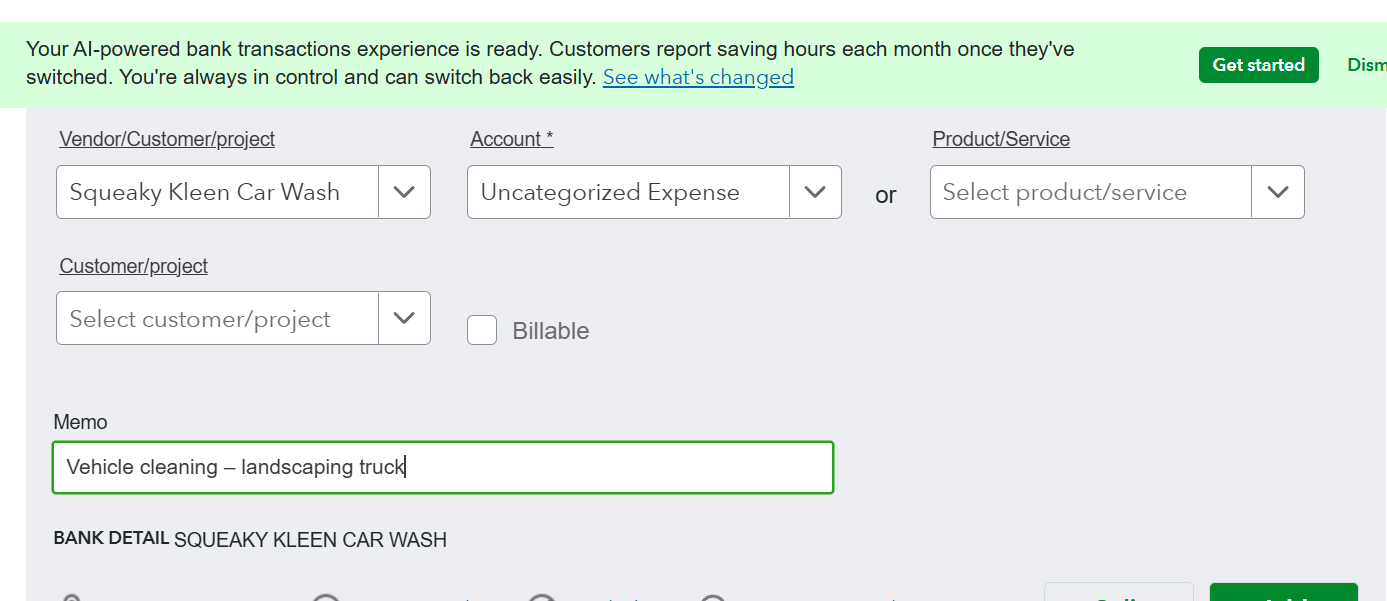Click the Uncategorized Expense account field

[628, 192]
